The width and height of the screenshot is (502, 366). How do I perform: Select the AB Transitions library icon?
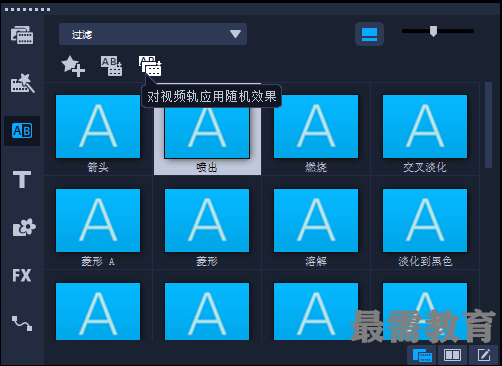point(22,131)
